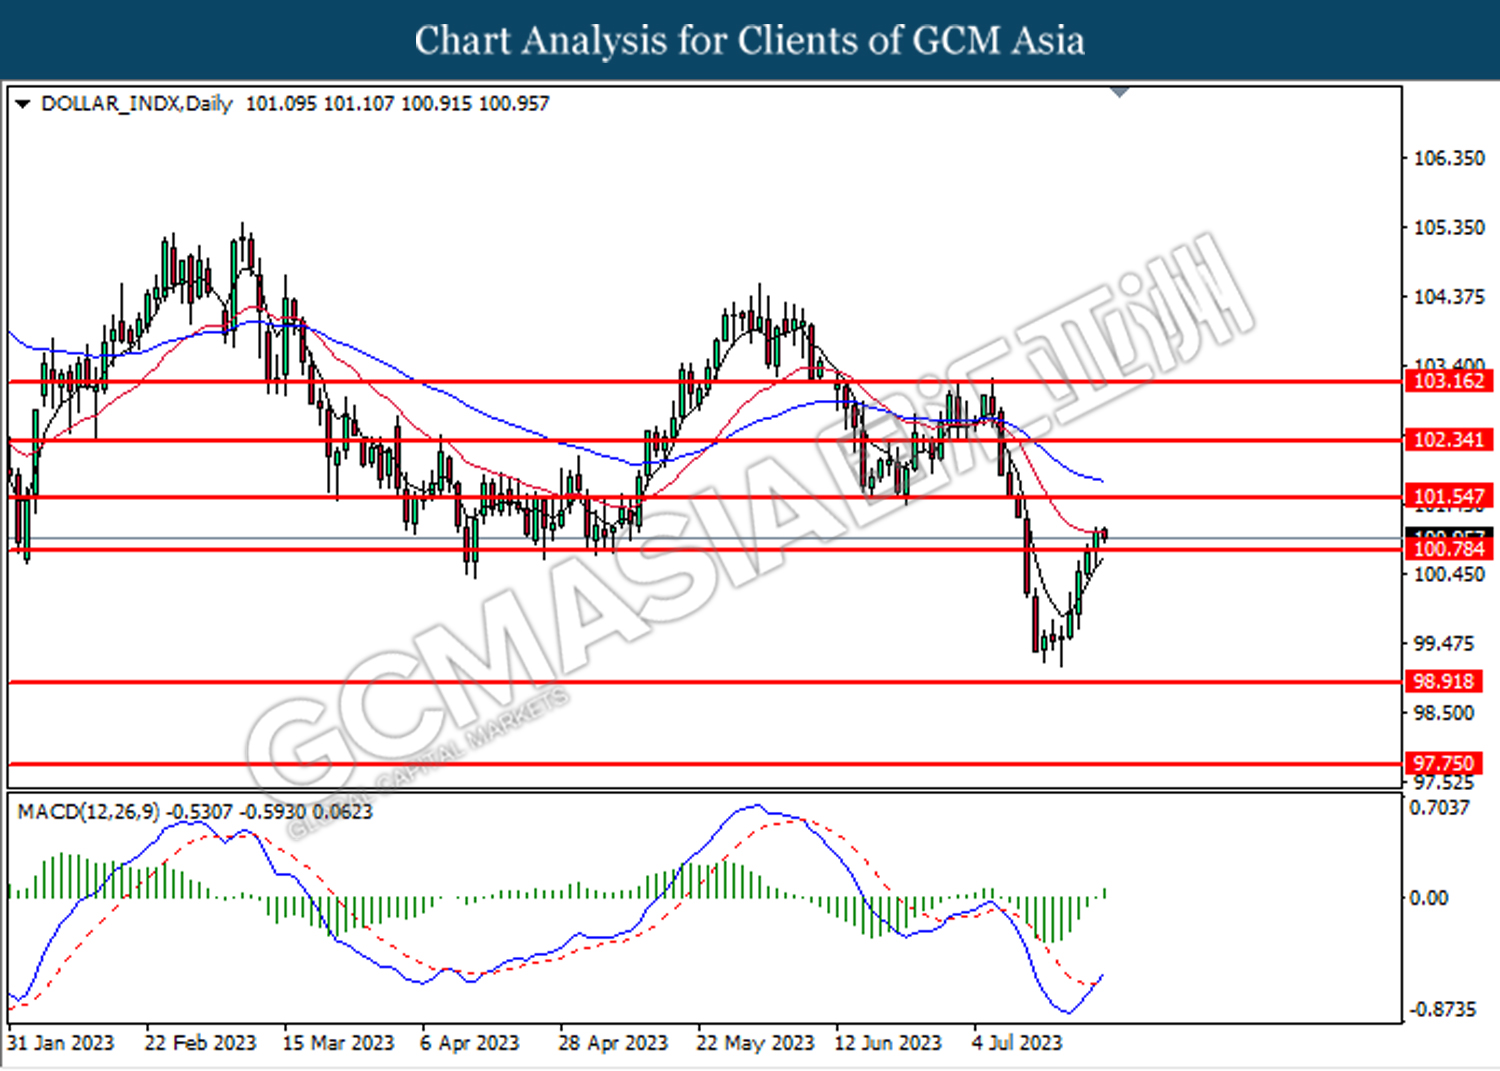Click the 106.350 price axis value
Viewport: 1500px width, 1071px height.
(1448, 158)
